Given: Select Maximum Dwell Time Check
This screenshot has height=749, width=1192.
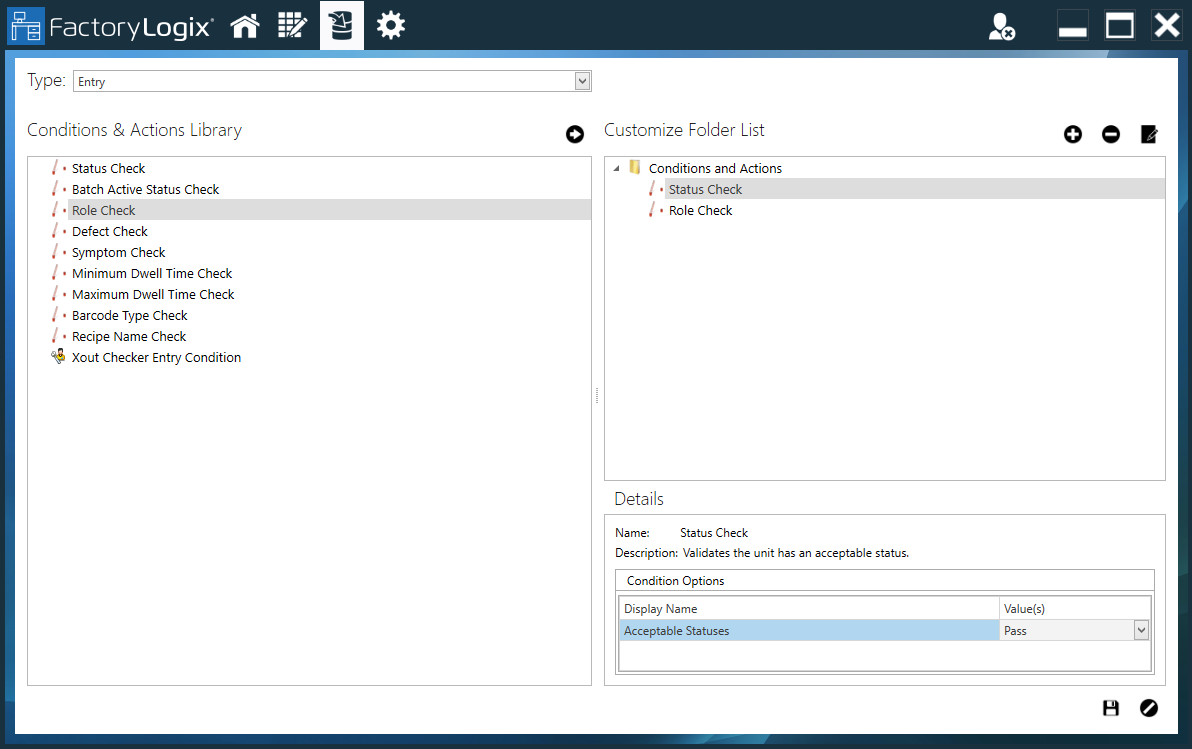Looking at the screenshot, I should pos(153,294).
